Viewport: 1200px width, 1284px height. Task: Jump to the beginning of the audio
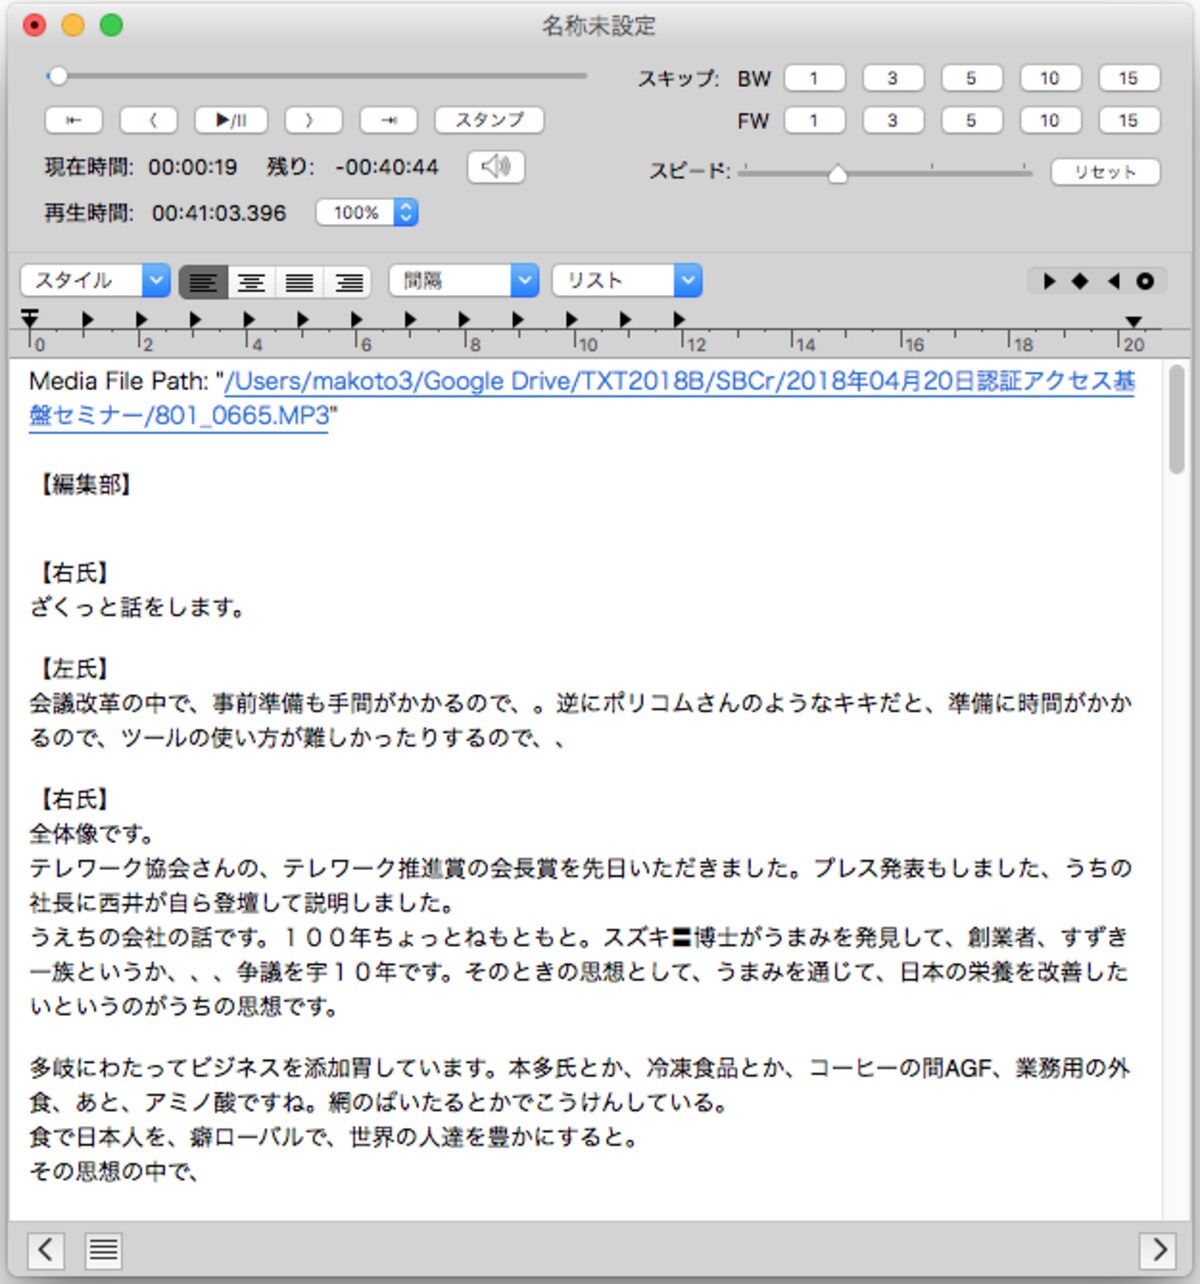pyautogui.click(x=73, y=120)
